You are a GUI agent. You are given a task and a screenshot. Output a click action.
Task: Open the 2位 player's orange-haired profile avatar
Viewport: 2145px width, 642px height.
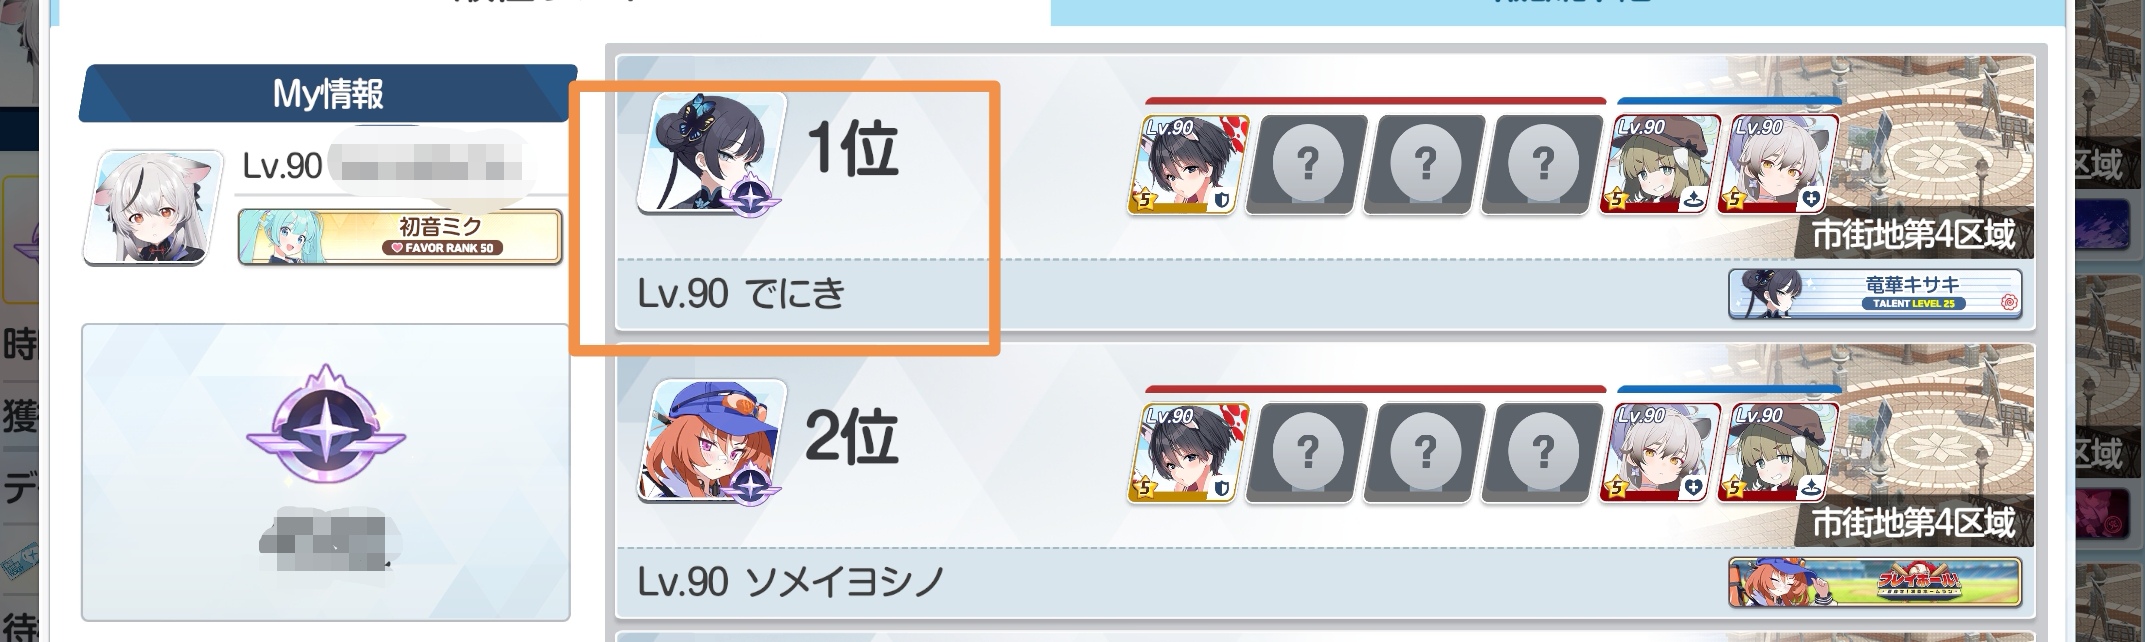tap(711, 440)
